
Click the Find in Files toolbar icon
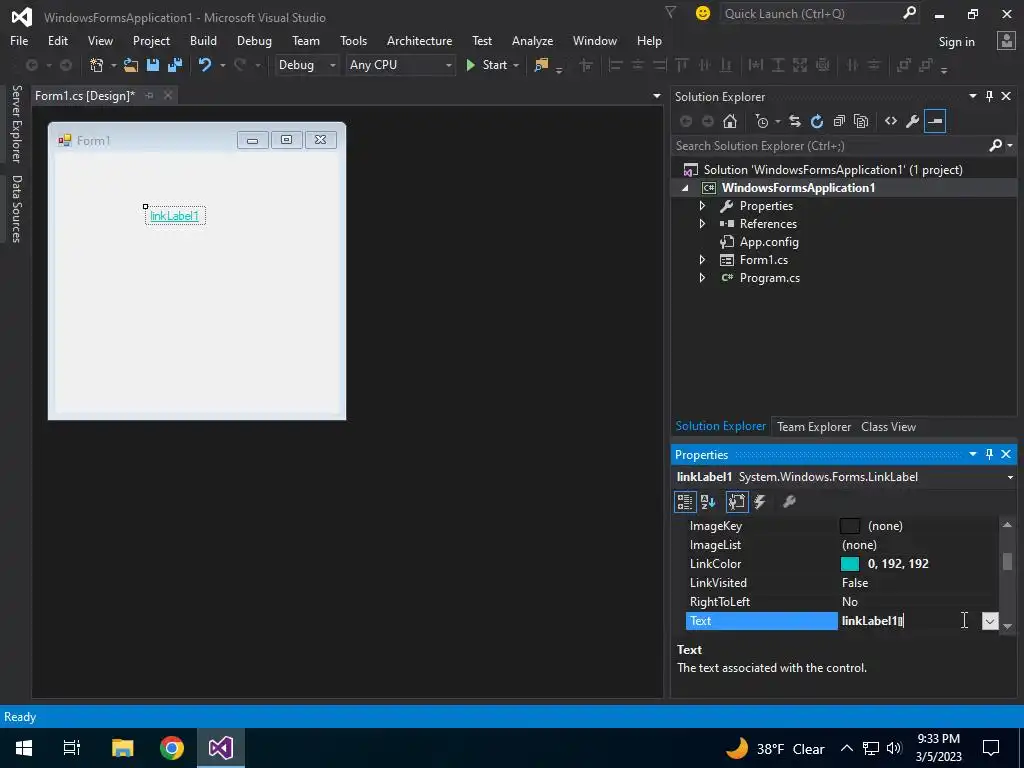[x=541, y=65]
